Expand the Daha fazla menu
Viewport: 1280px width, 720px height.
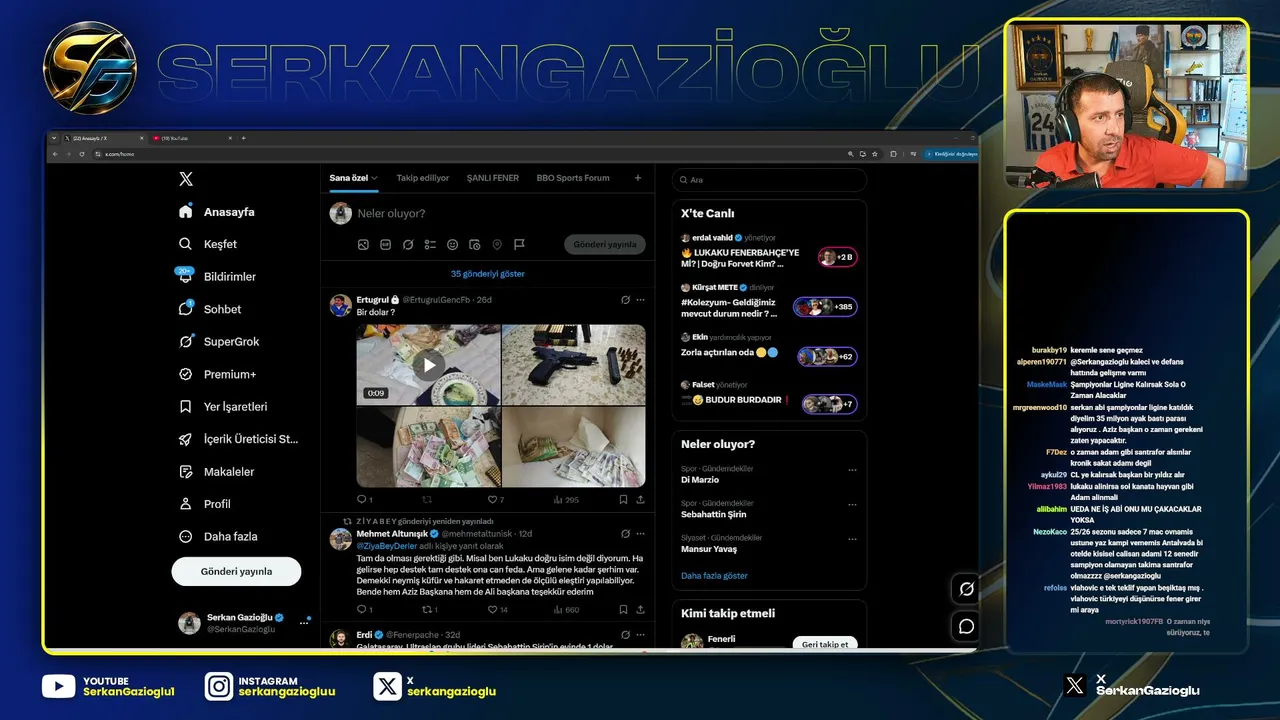tap(218, 537)
